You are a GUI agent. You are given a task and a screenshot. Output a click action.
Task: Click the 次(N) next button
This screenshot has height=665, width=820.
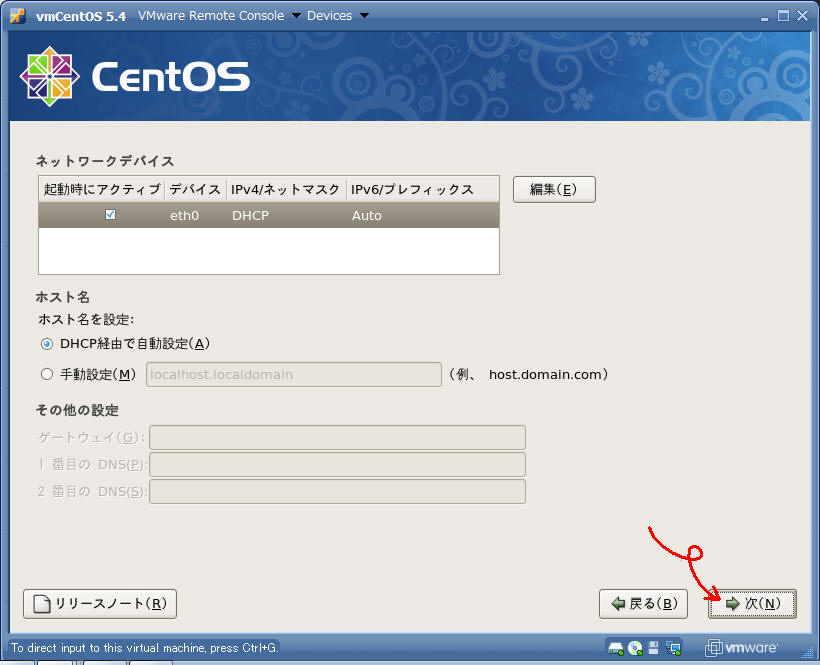point(752,604)
